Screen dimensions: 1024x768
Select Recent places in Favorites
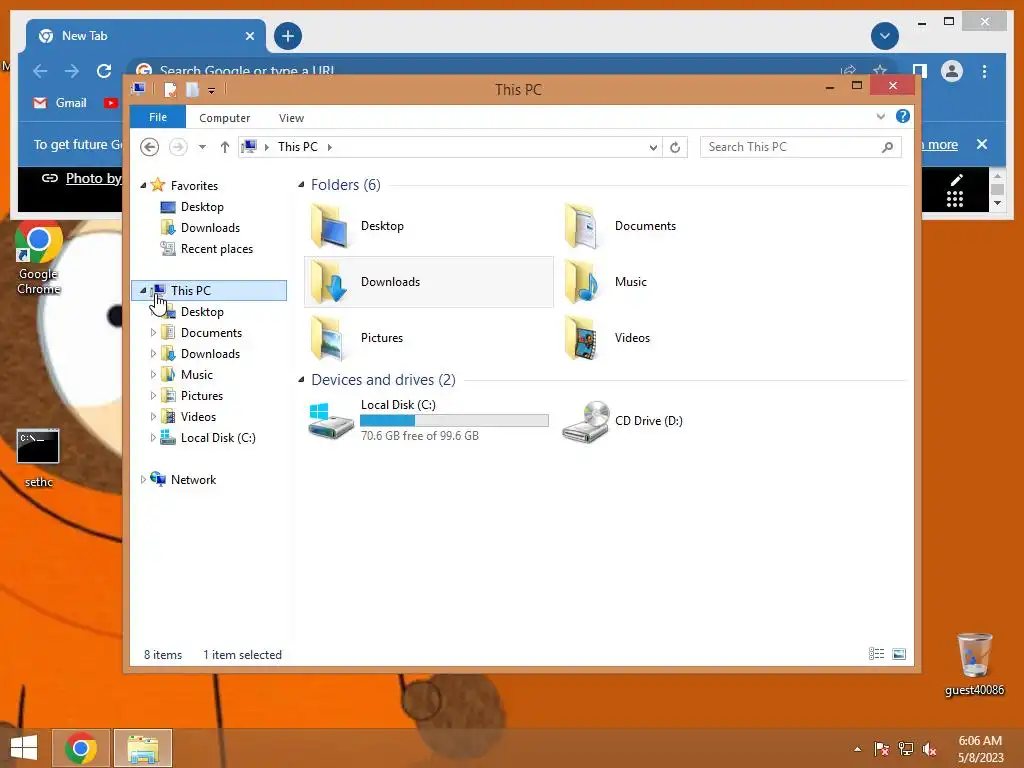pos(216,249)
